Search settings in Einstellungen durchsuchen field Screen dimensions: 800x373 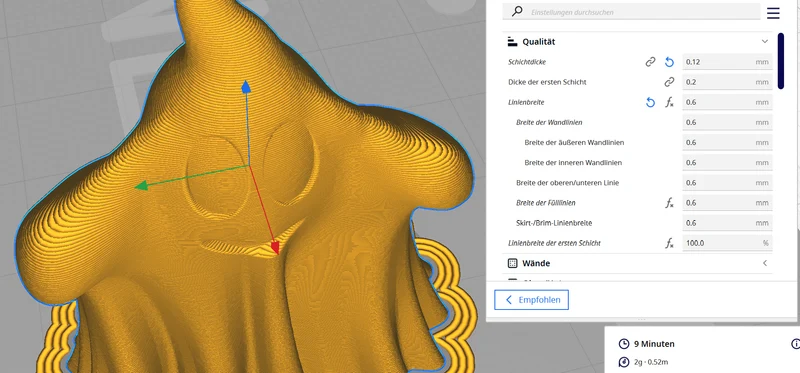pos(632,12)
